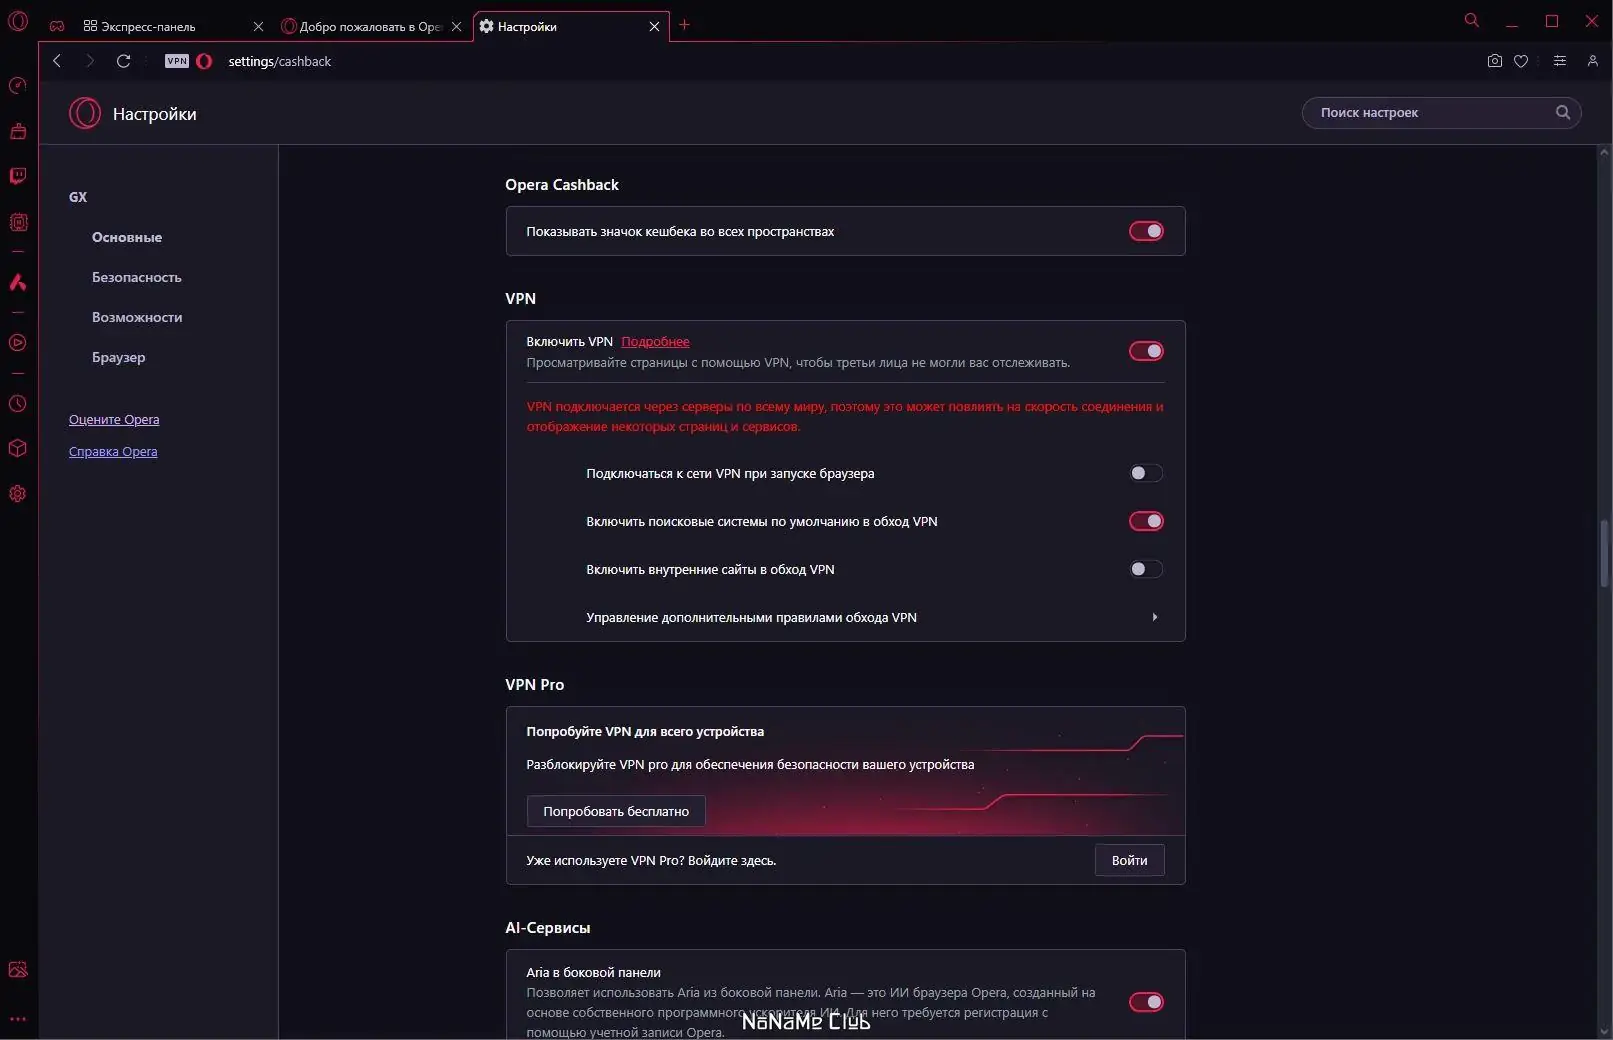This screenshot has width=1613, height=1040.
Task: Open GX Cleaner sidebar icon
Action: click(18, 131)
